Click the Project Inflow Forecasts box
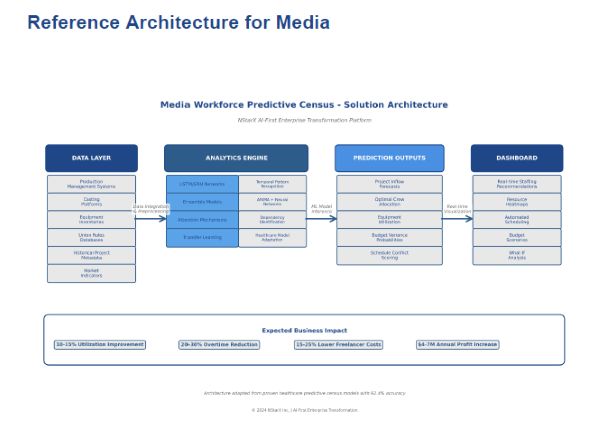The image size is (600, 421). [389, 184]
